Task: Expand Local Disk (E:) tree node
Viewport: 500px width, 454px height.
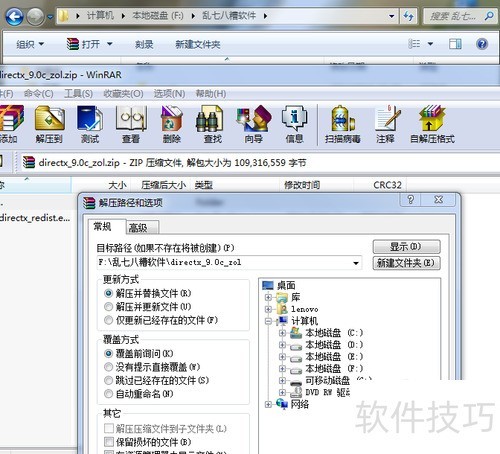Action: click(x=282, y=357)
